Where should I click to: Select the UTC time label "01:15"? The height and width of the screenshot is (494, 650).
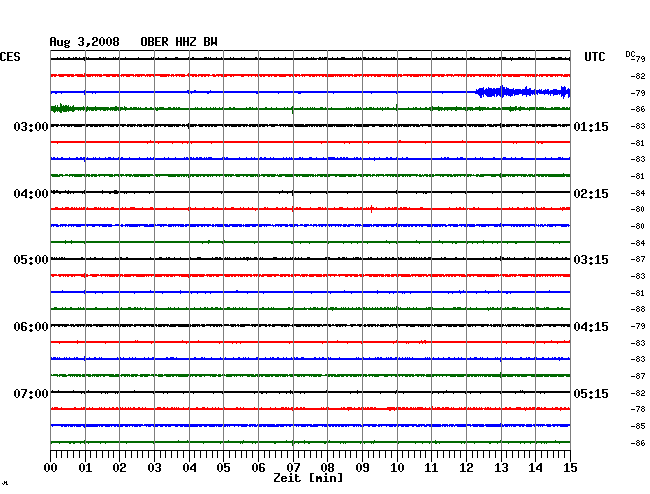(591, 127)
